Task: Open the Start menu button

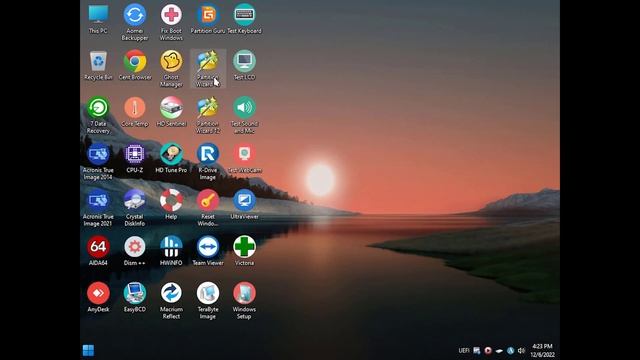Action: [x=88, y=350]
